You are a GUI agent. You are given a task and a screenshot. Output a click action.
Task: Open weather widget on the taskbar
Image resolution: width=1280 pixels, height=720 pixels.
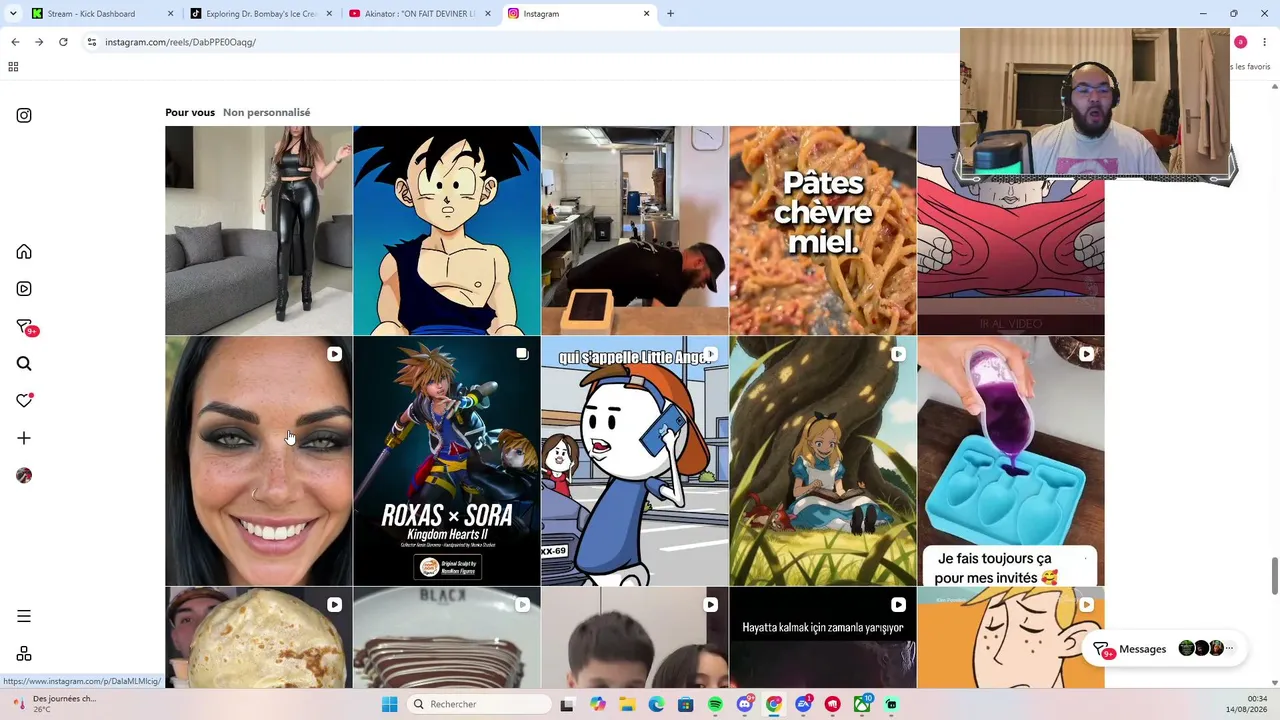click(55, 704)
